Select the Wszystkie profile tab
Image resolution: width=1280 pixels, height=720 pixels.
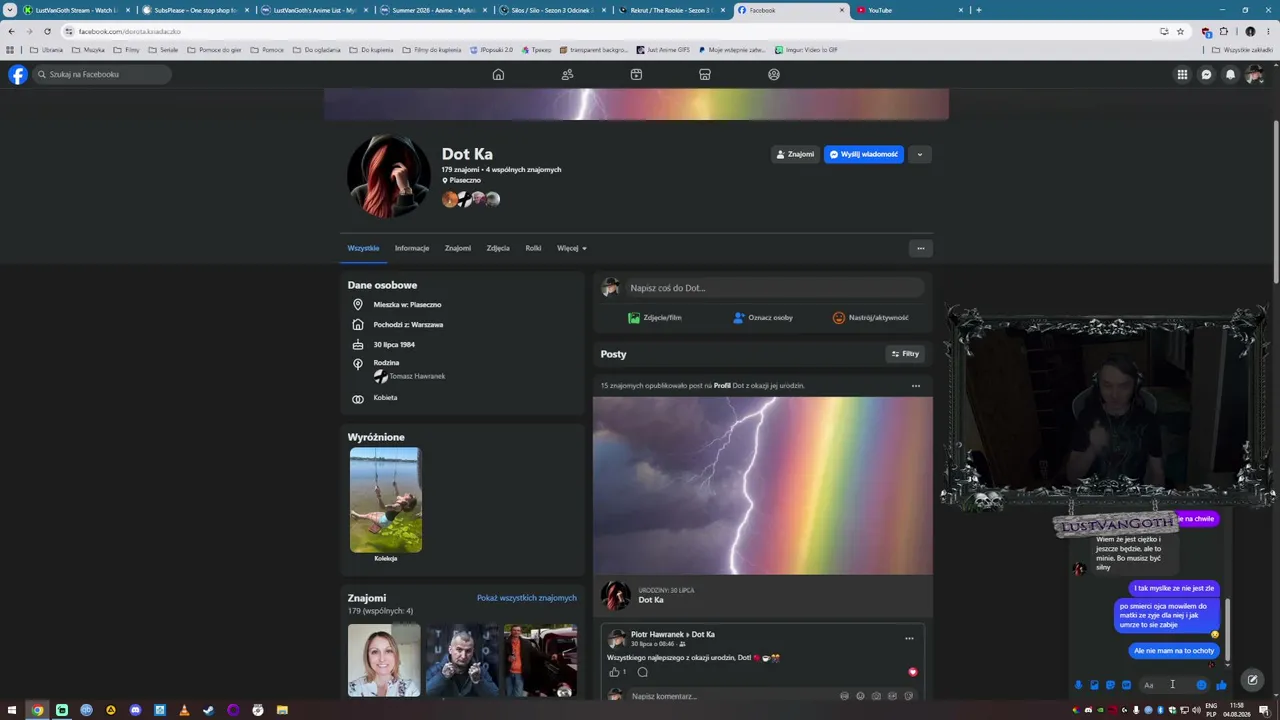point(363,248)
